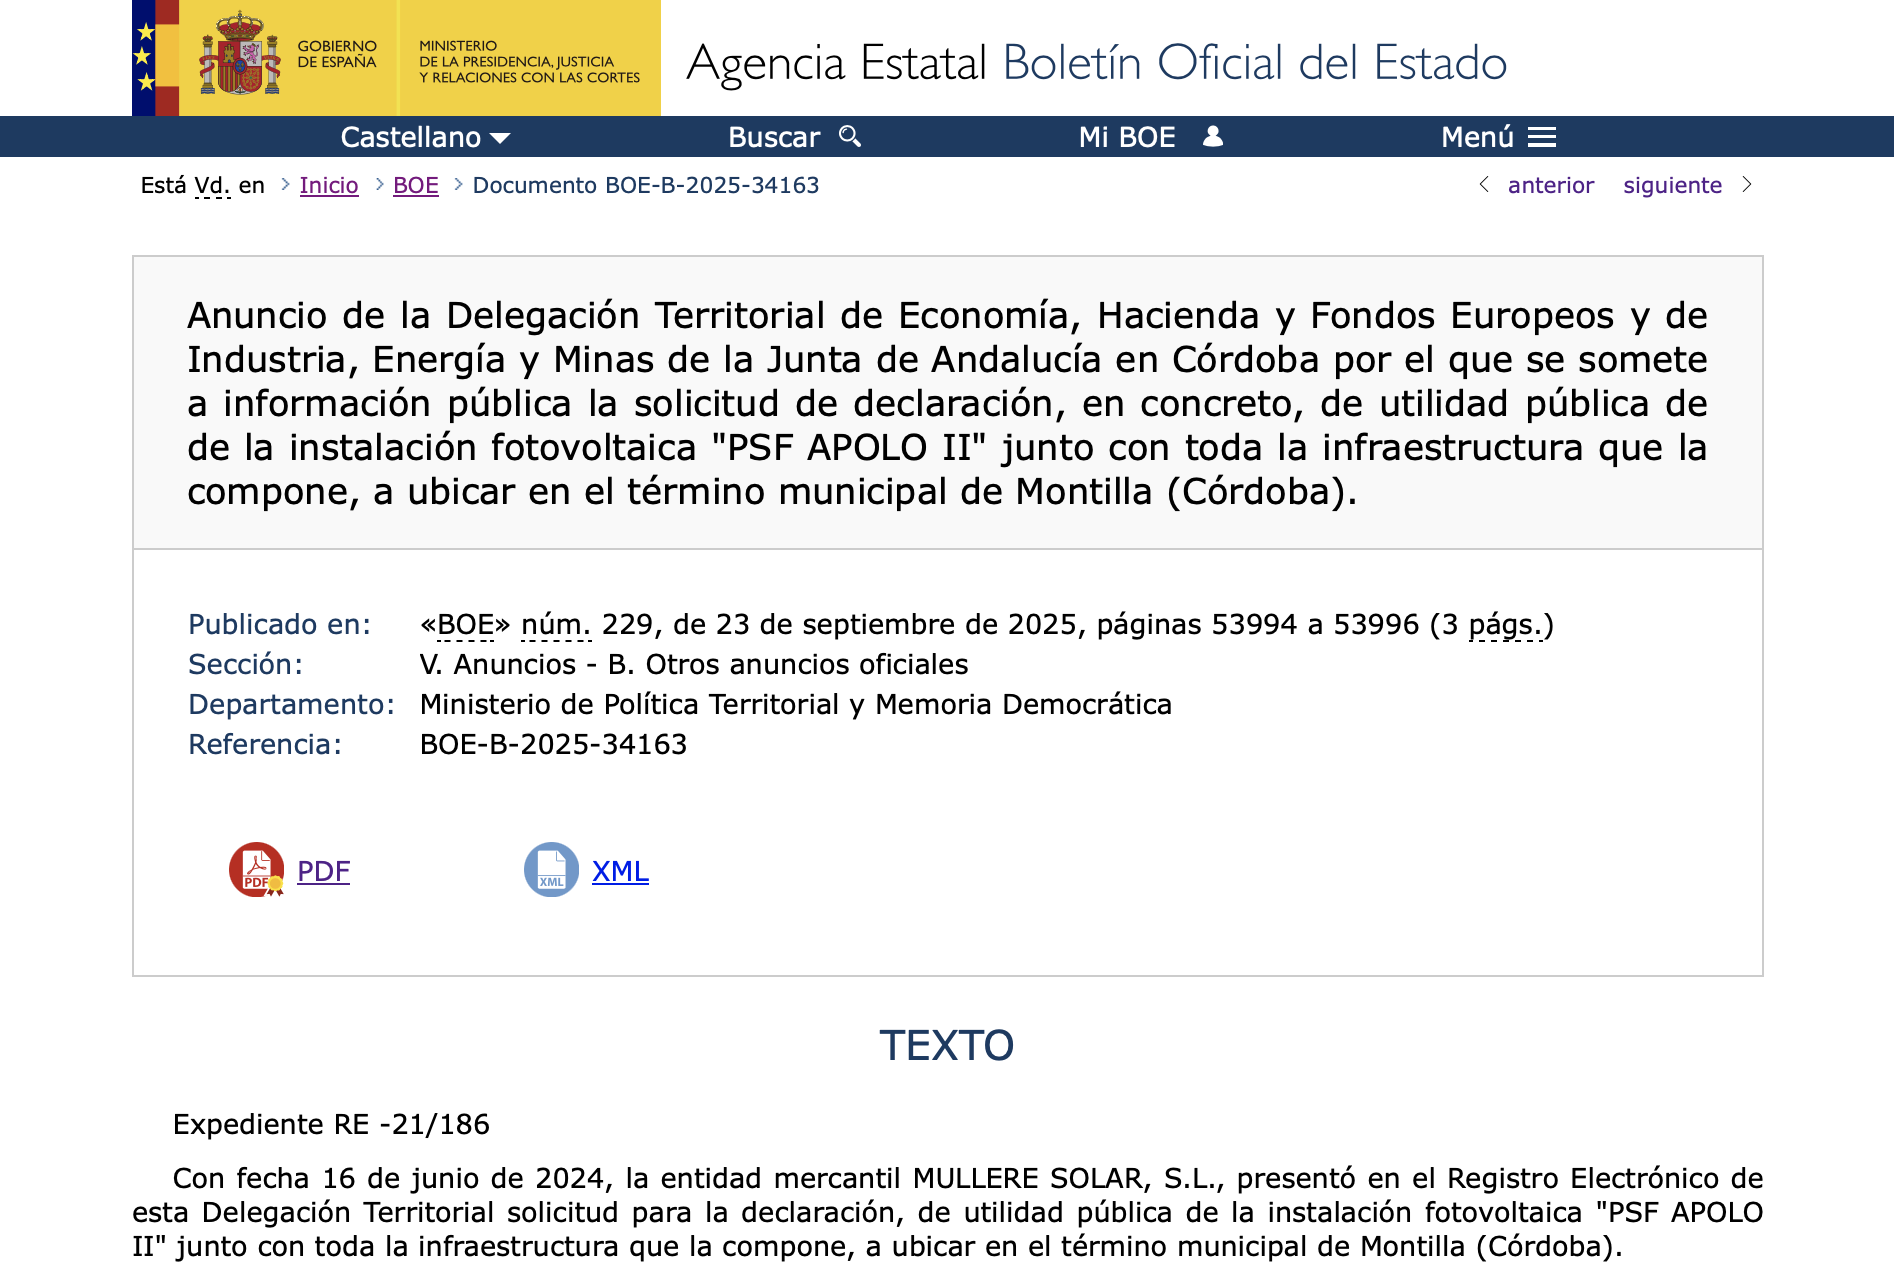Follow the BOE breadcrumb link
This screenshot has width=1894, height=1274.
pyautogui.click(x=416, y=185)
